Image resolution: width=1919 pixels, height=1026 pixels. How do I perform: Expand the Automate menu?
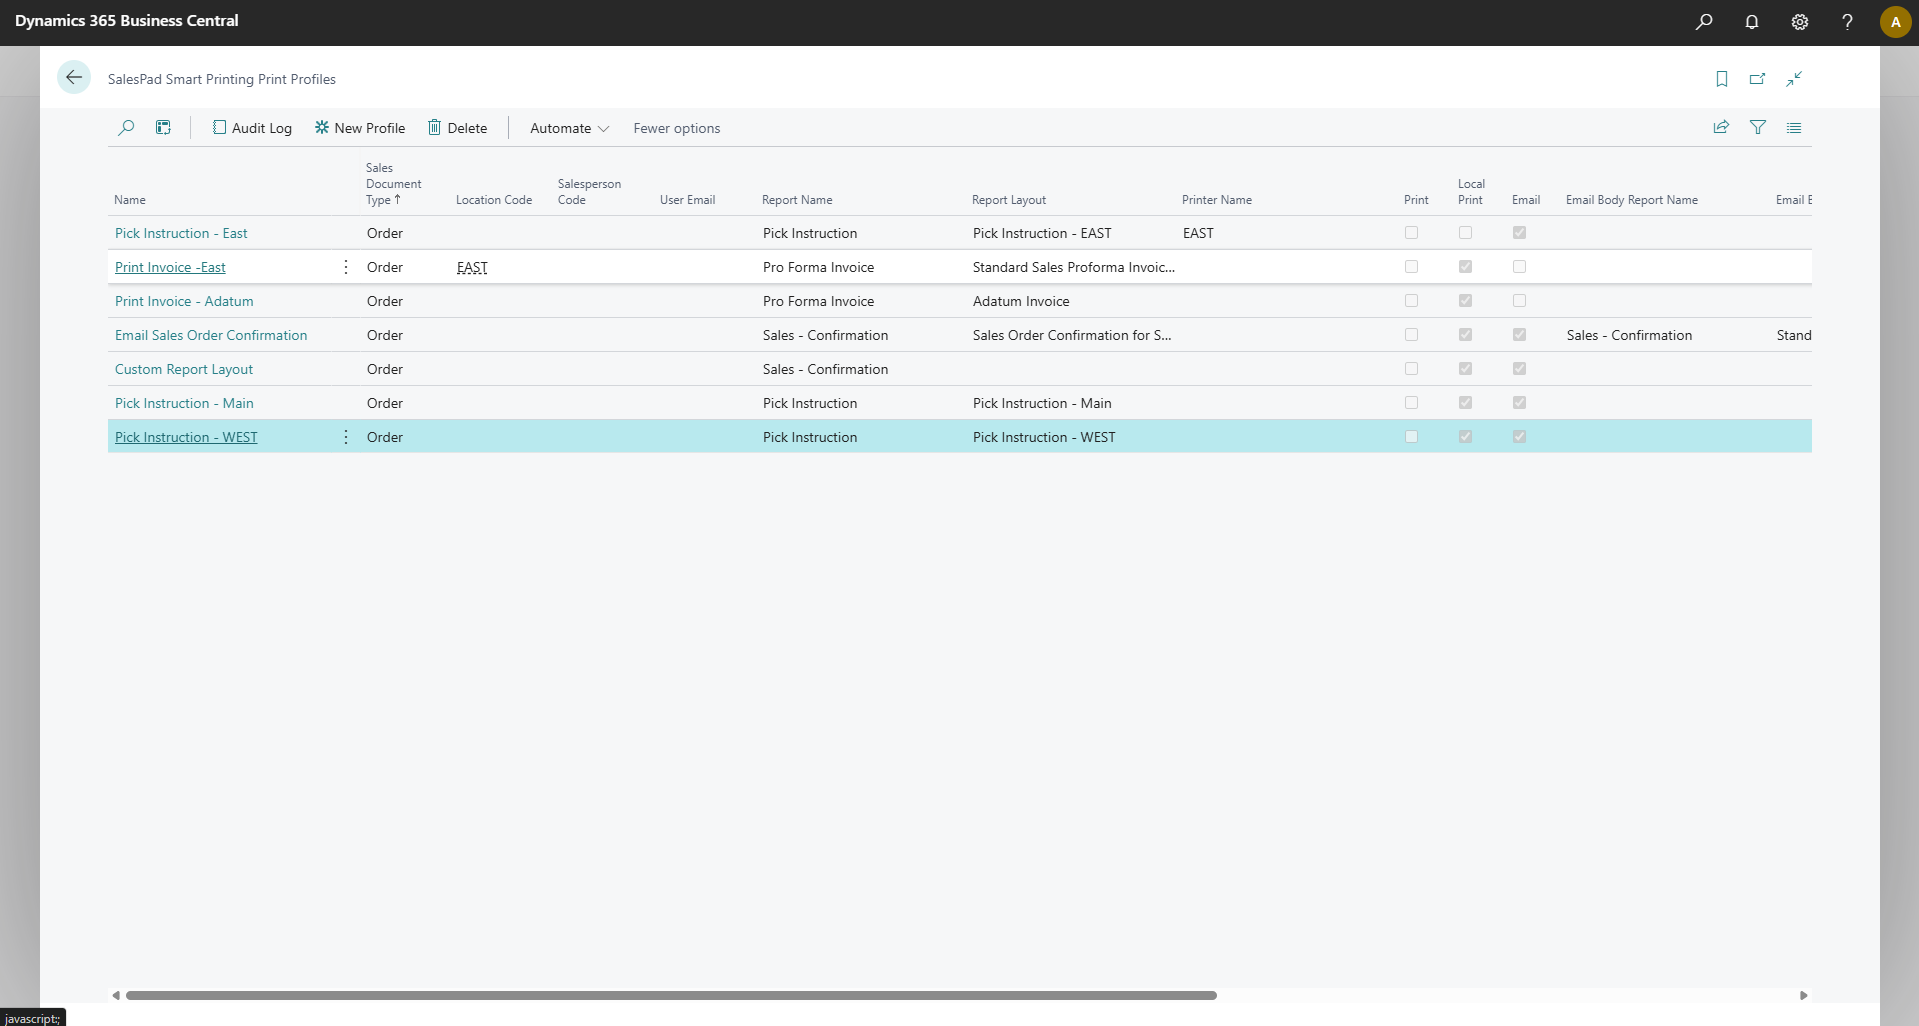[x=569, y=128]
